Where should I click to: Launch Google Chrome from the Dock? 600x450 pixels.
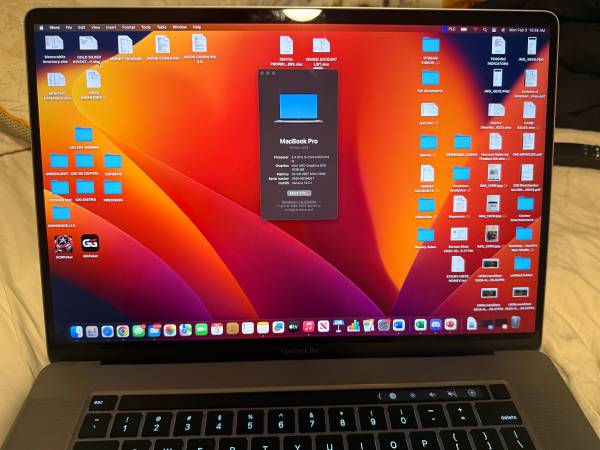click(122, 331)
